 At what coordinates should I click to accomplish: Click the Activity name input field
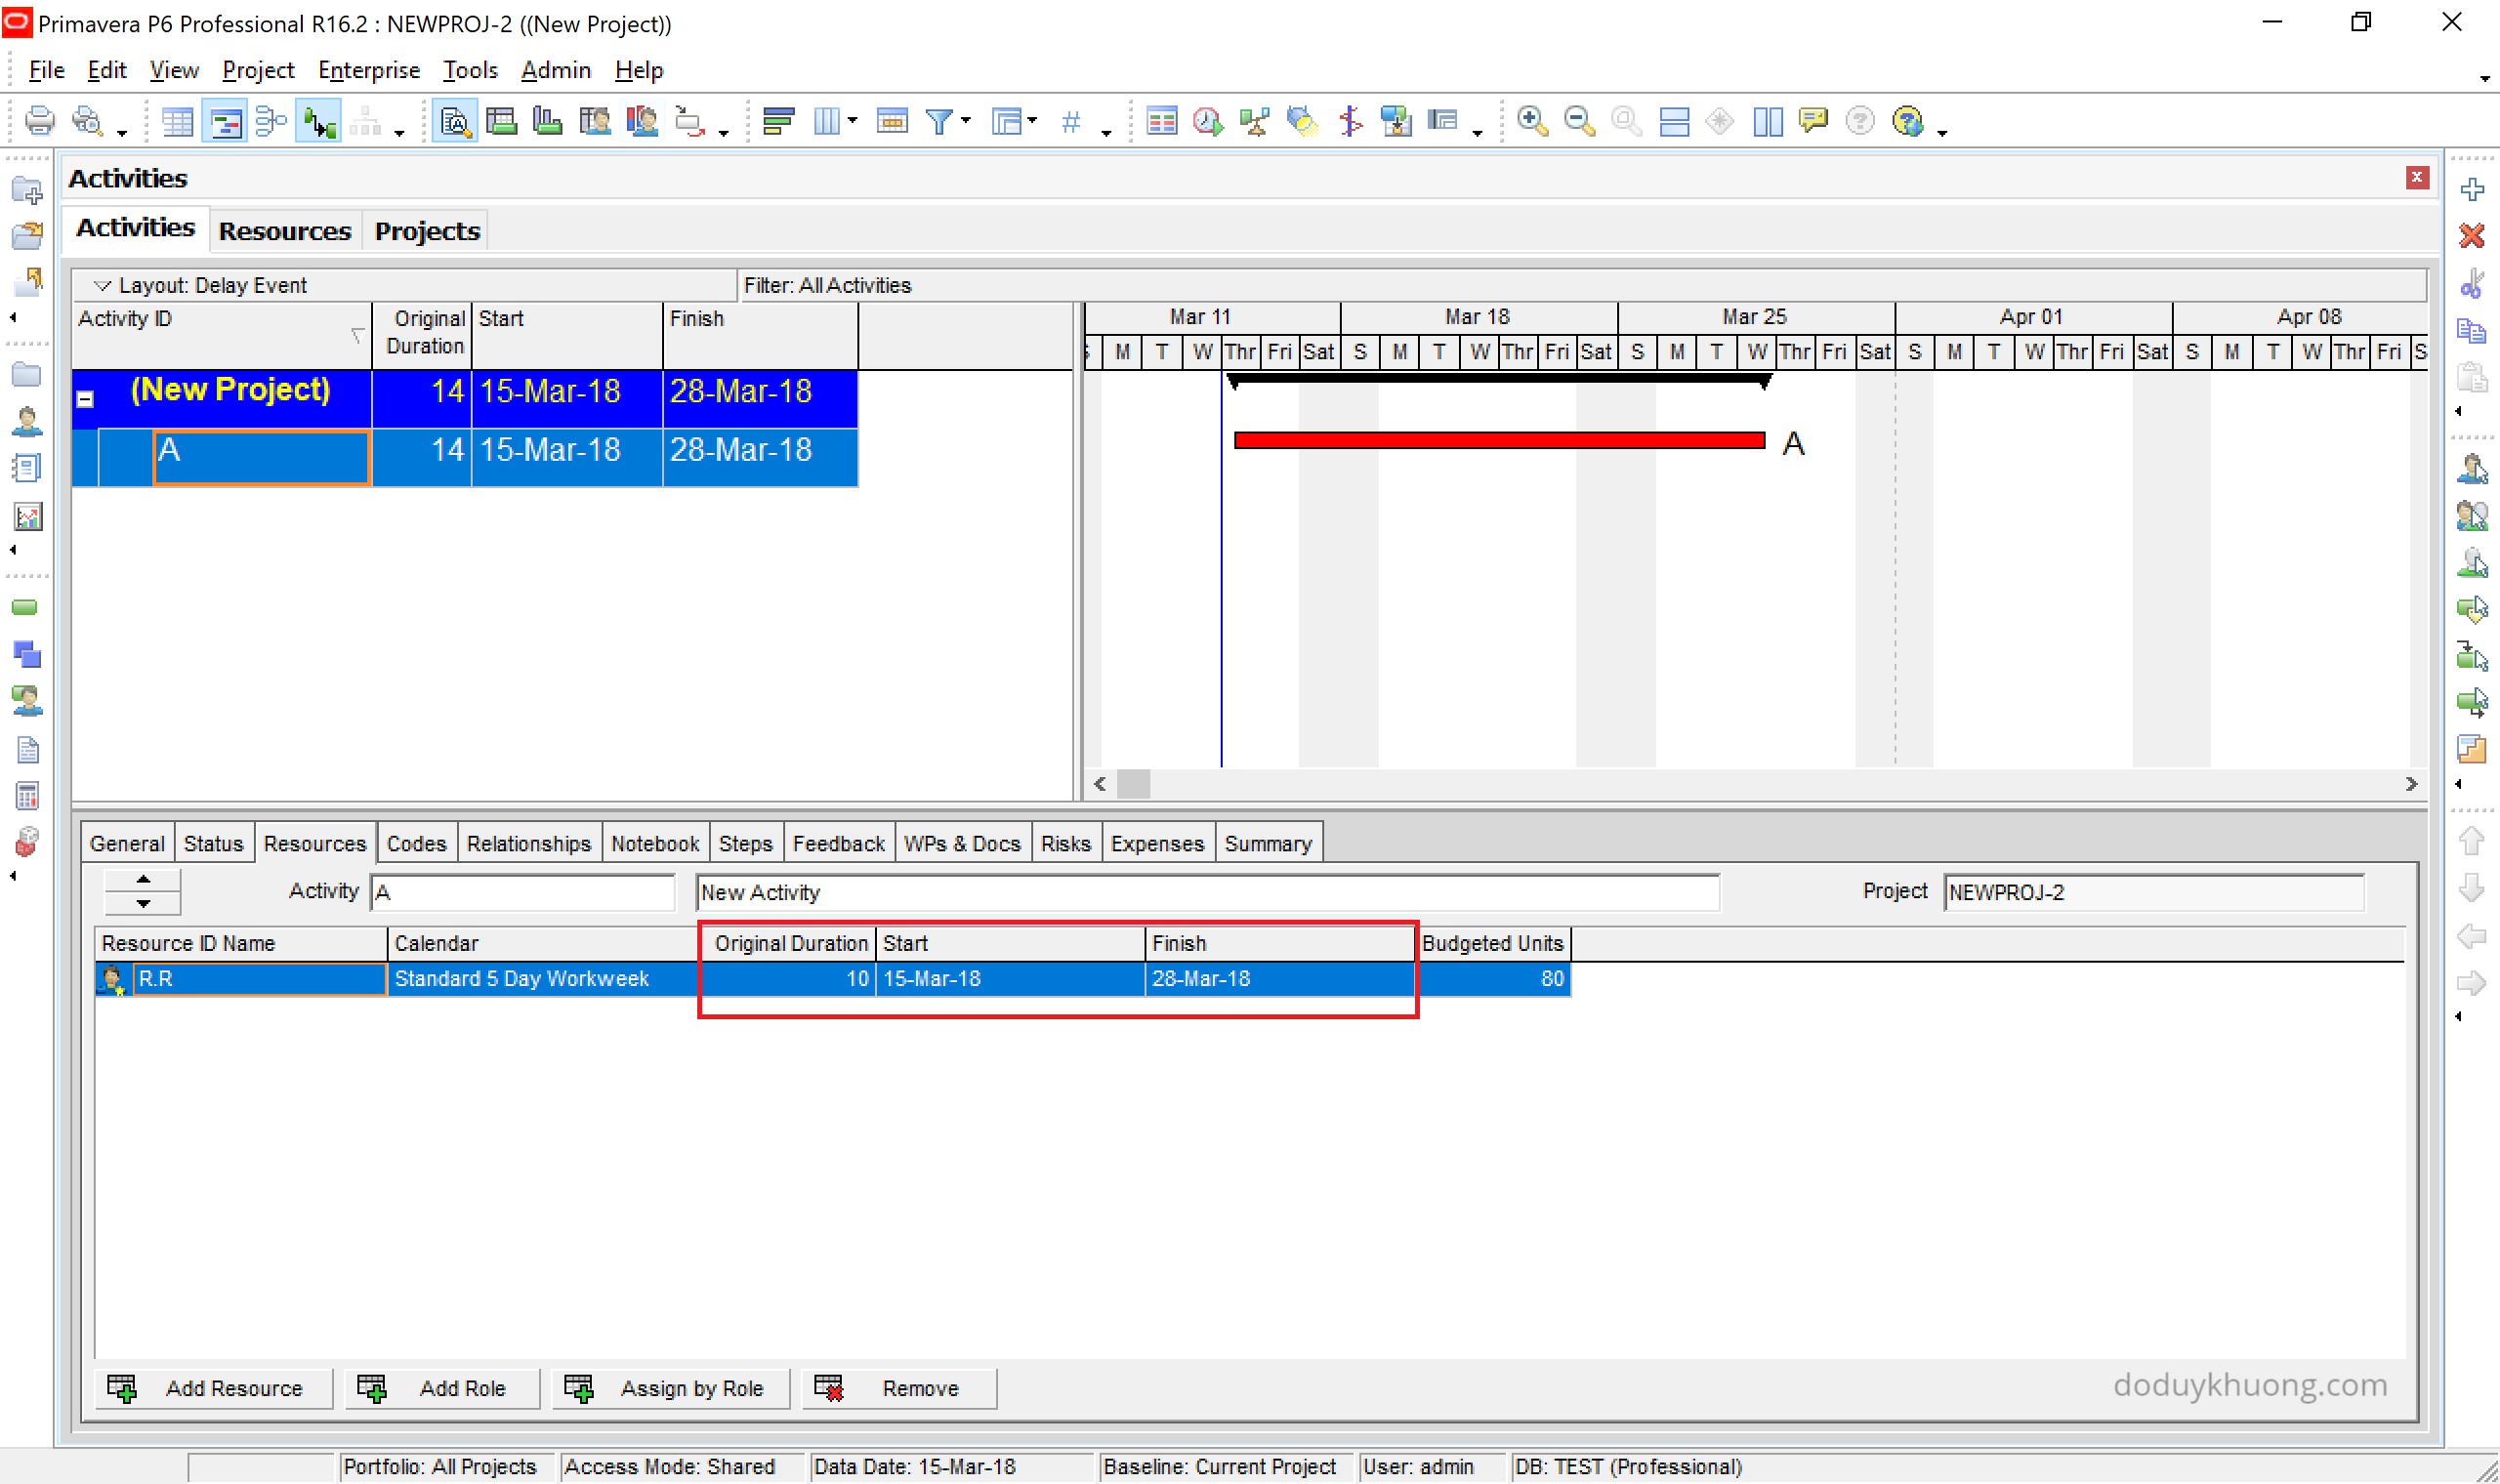1206,892
